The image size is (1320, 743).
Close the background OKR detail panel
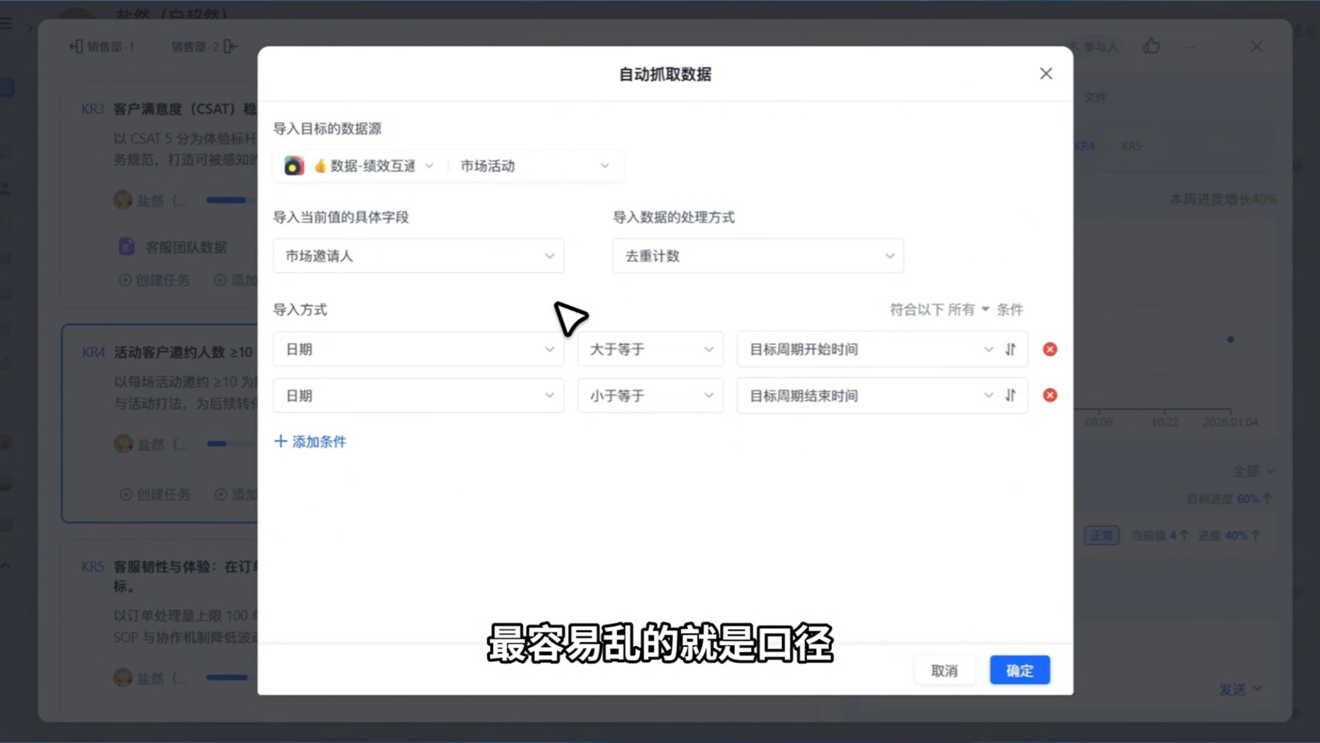pos(1256,46)
